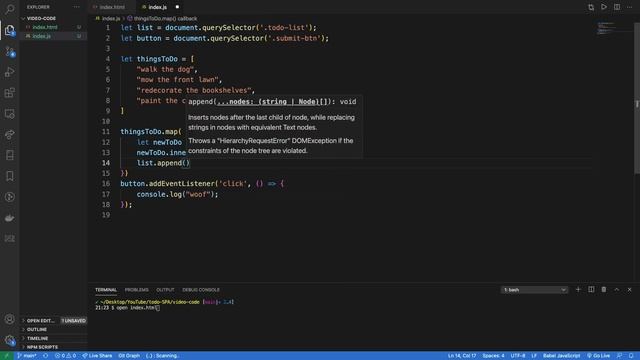This screenshot has width=640, height=360.
Task: Click the feedback icon in status bar
Action: (x=619, y=356)
